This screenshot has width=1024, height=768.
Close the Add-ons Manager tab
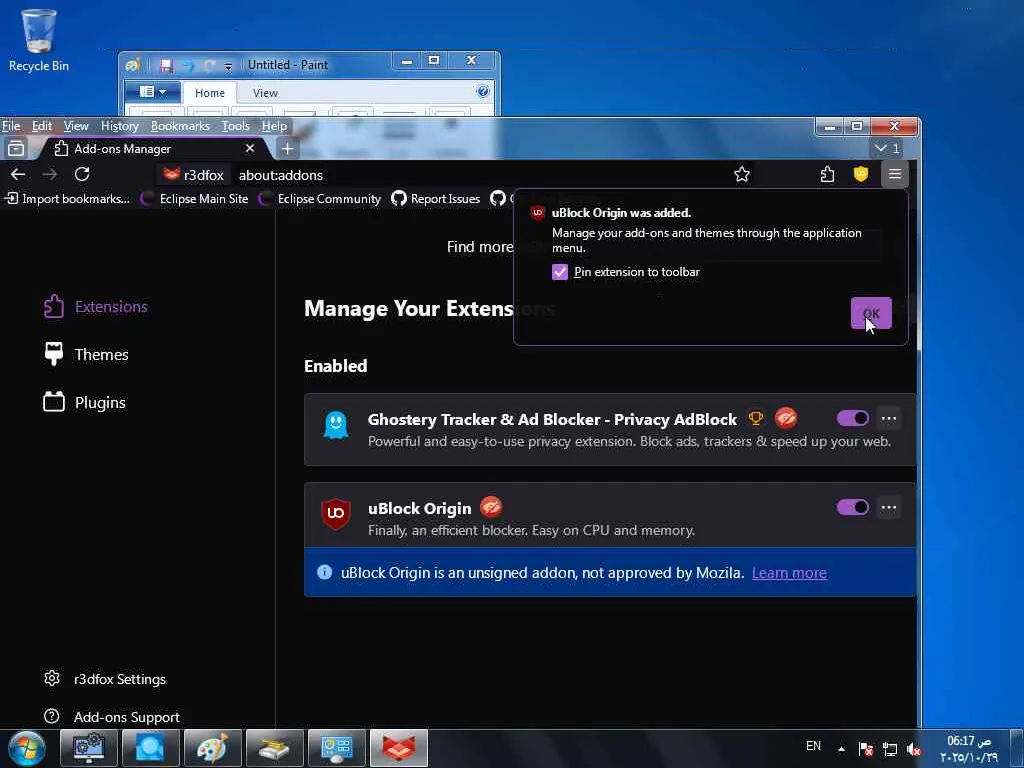point(249,149)
